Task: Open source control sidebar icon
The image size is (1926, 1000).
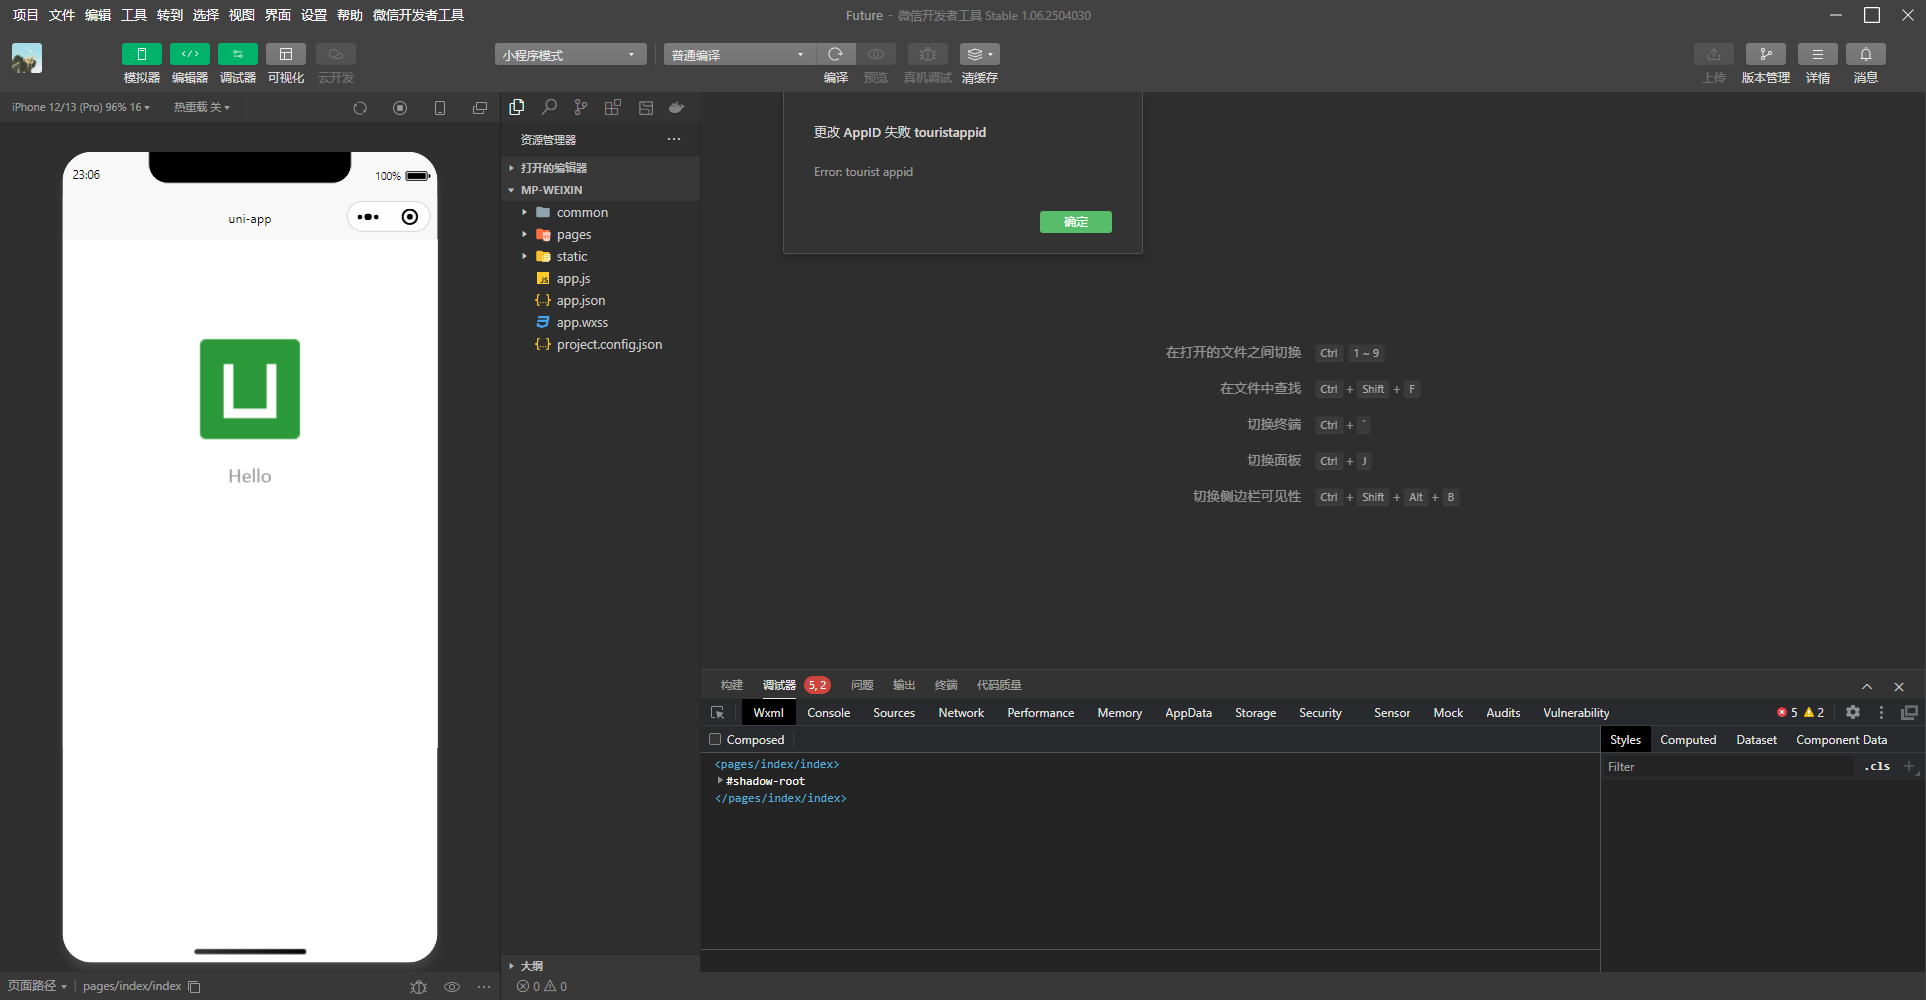Action: pos(581,107)
